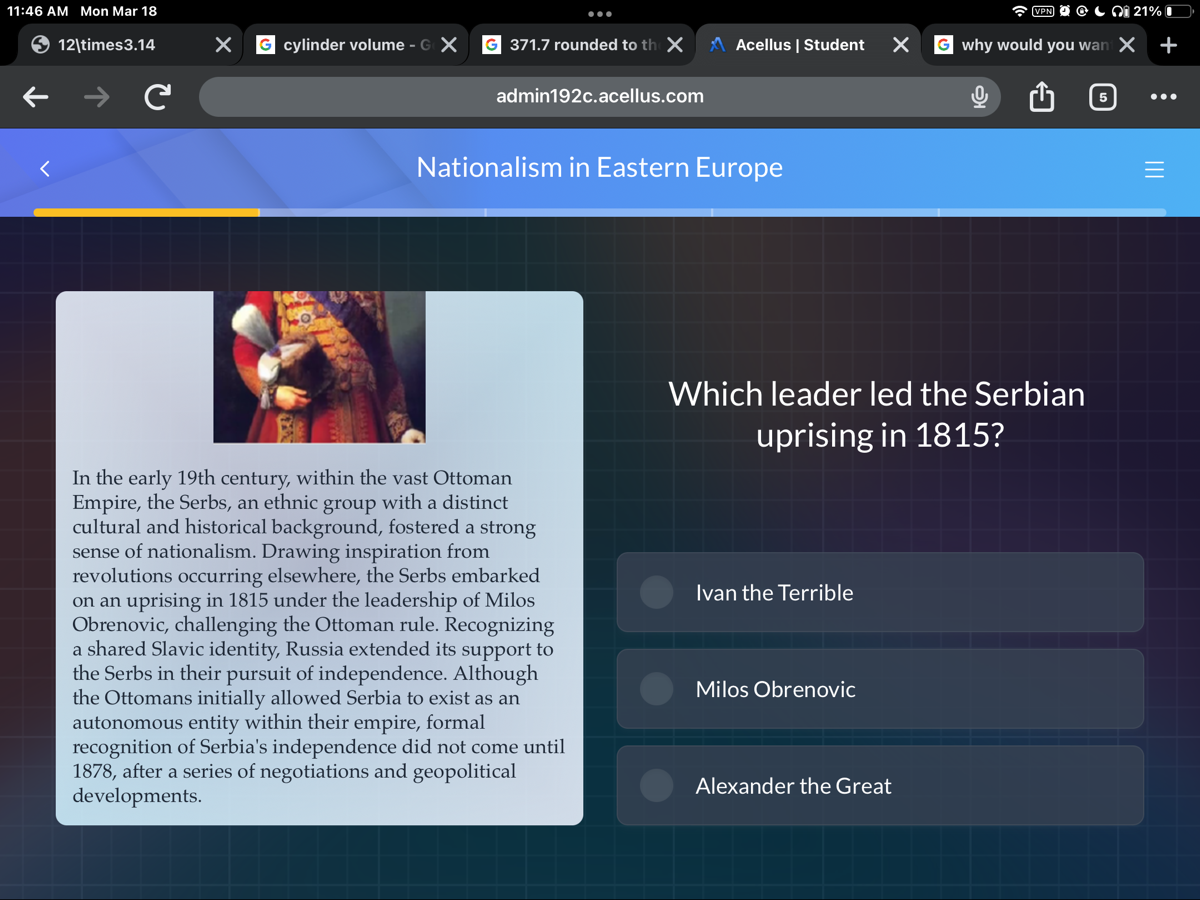Click the yellow lesson progress bar
1200x900 pixels.
pos(146,211)
